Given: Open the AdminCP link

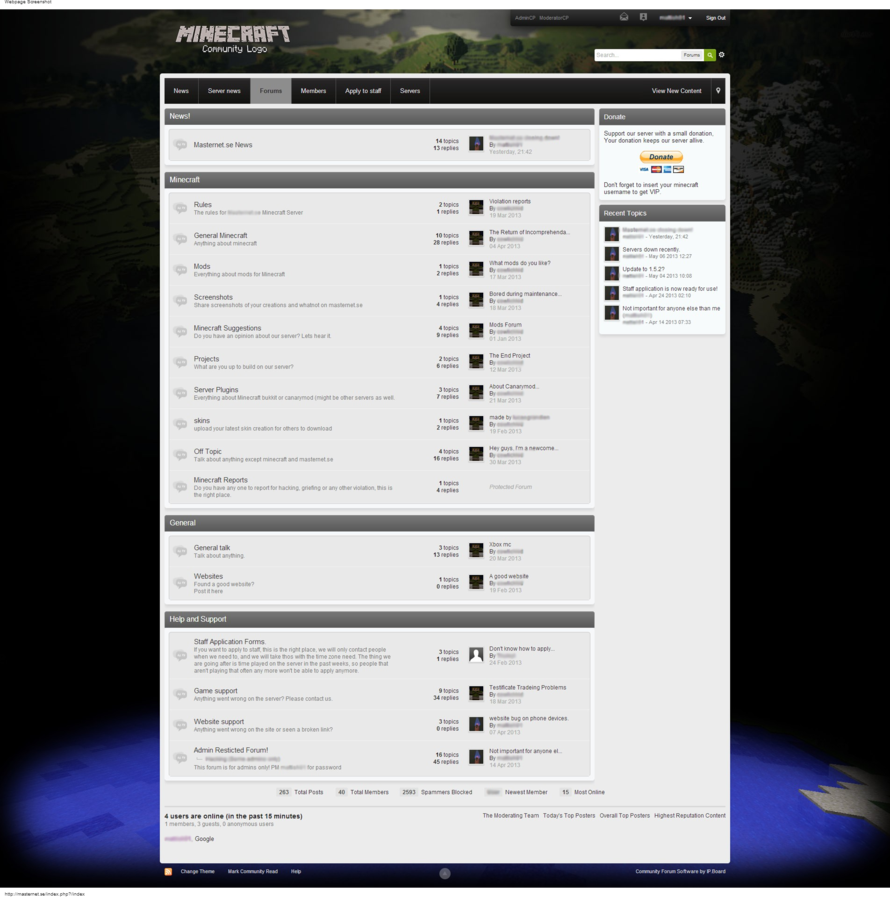Looking at the screenshot, I should pos(525,18).
